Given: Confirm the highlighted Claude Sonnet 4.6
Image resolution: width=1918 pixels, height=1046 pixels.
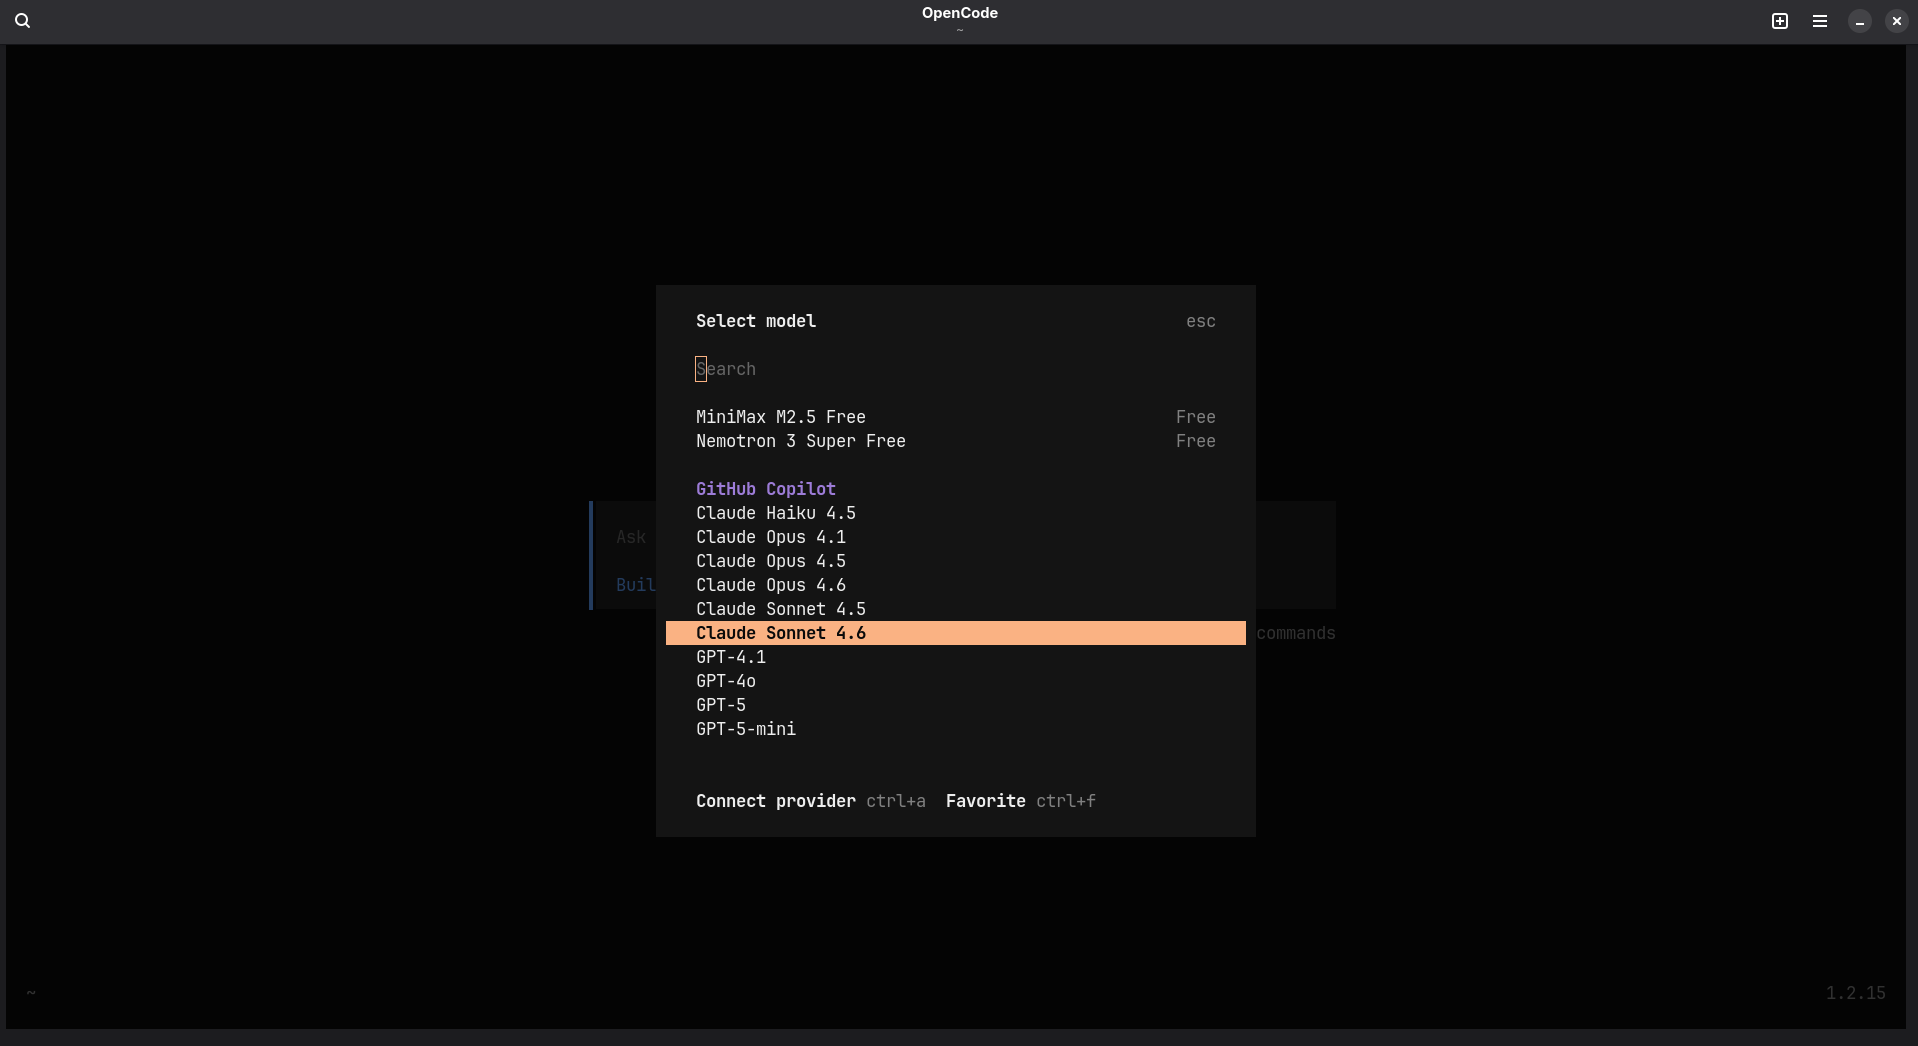Looking at the screenshot, I should pyautogui.click(x=781, y=633).
